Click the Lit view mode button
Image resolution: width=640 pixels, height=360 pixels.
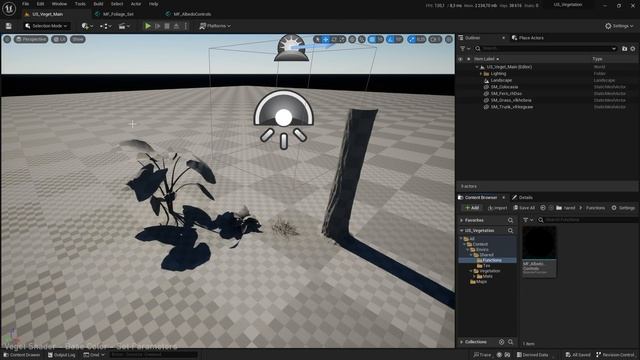click(x=59, y=39)
